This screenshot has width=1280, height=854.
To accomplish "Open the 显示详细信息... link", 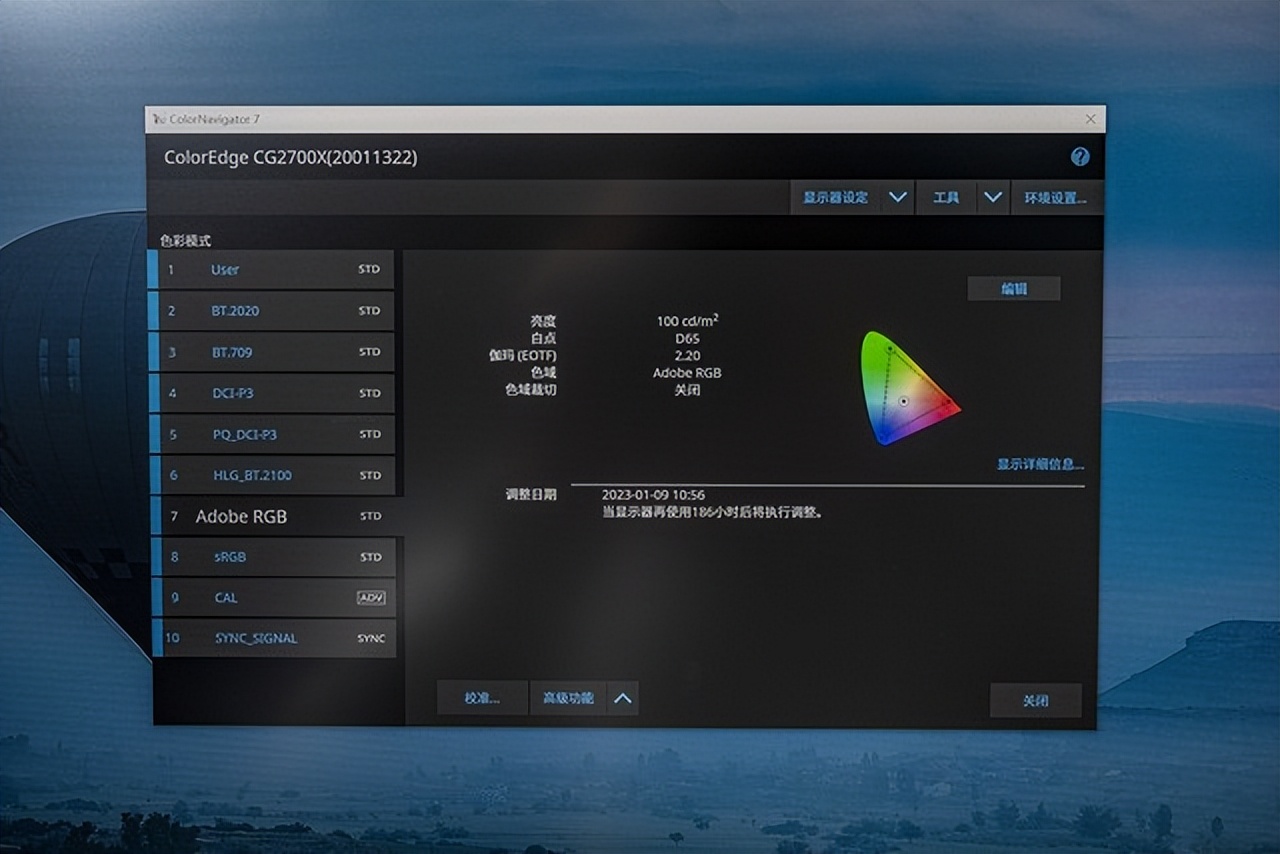I will point(1040,464).
